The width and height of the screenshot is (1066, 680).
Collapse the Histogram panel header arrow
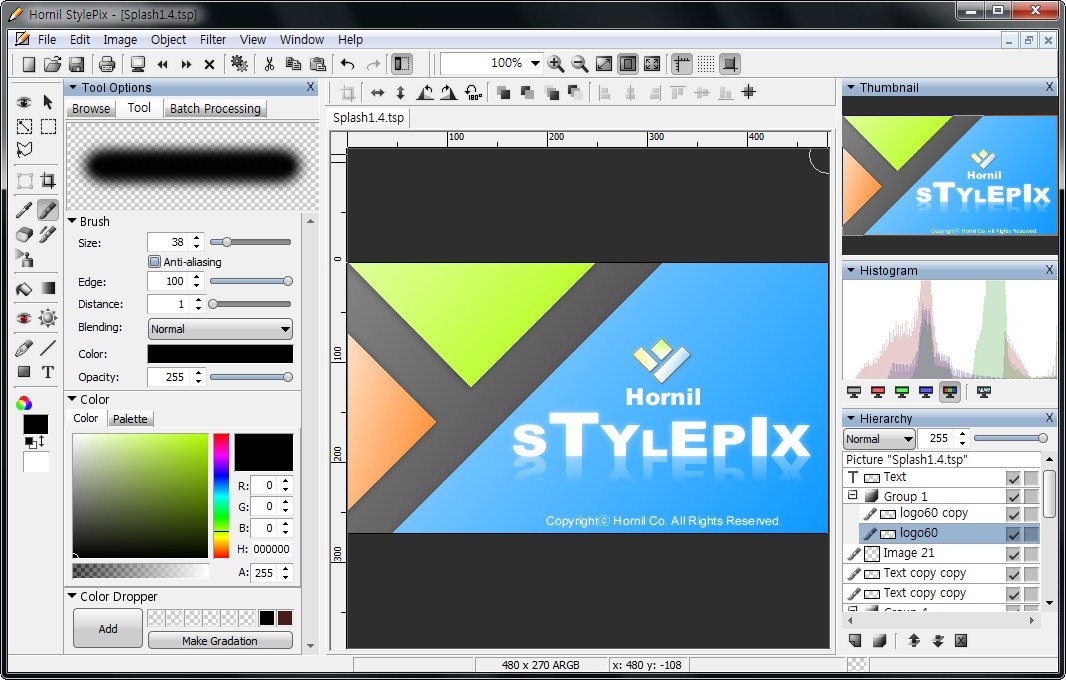pyautogui.click(x=850, y=271)
